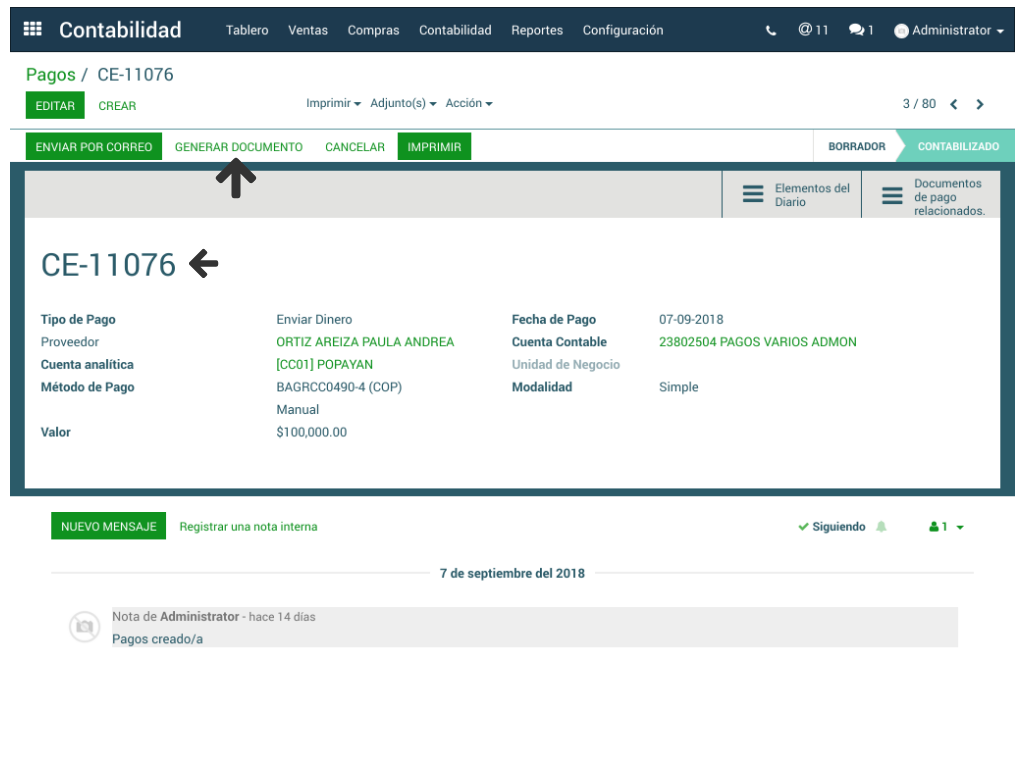Open the Configuración menu
Image resolution: width=1023 pixels, height=767 pixels.
622,30
